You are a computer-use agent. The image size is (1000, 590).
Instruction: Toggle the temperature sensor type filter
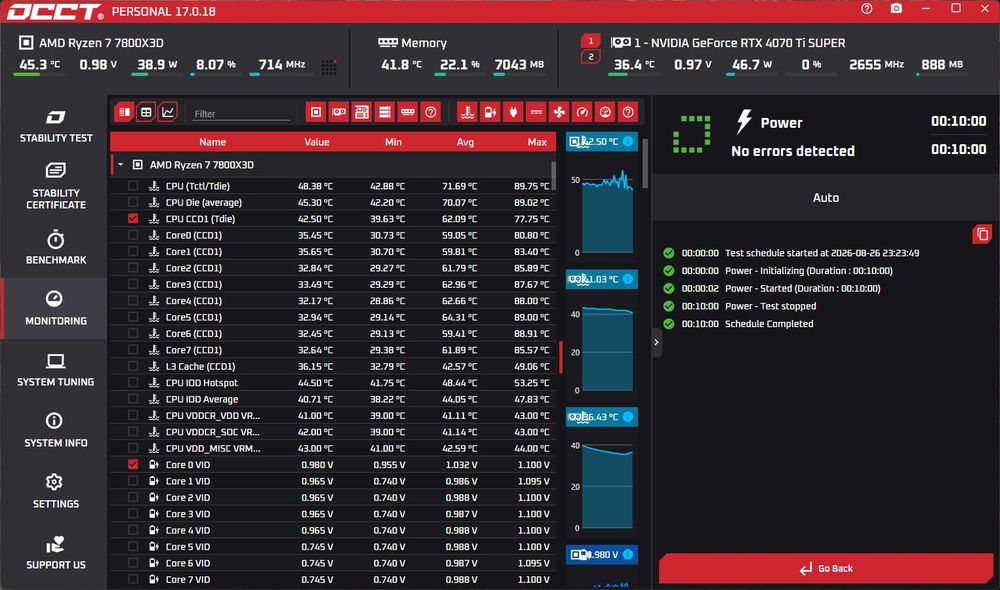tap(467, 112)
